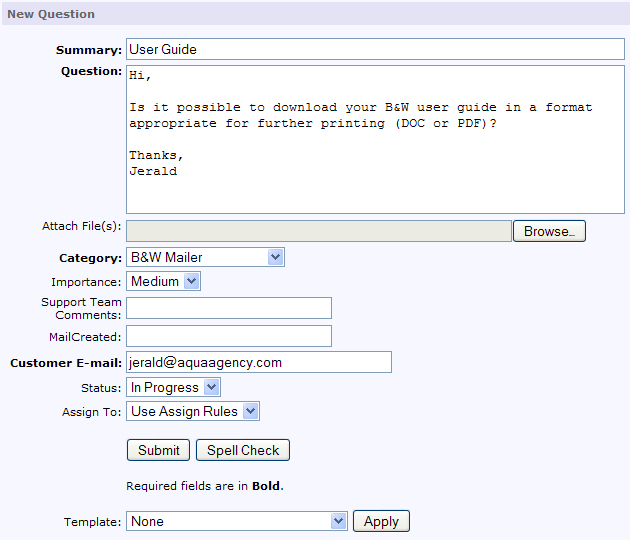The height and width of the screenshot is (540, 630).
Task: Click the Support Team Comments field
Action: (x=229, y=308)
